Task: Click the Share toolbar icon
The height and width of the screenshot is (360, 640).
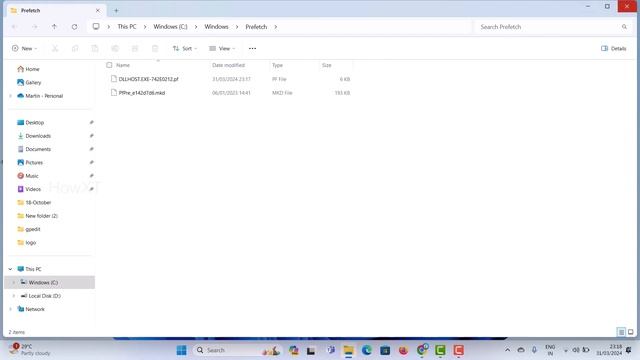Action: click(135, 49)
